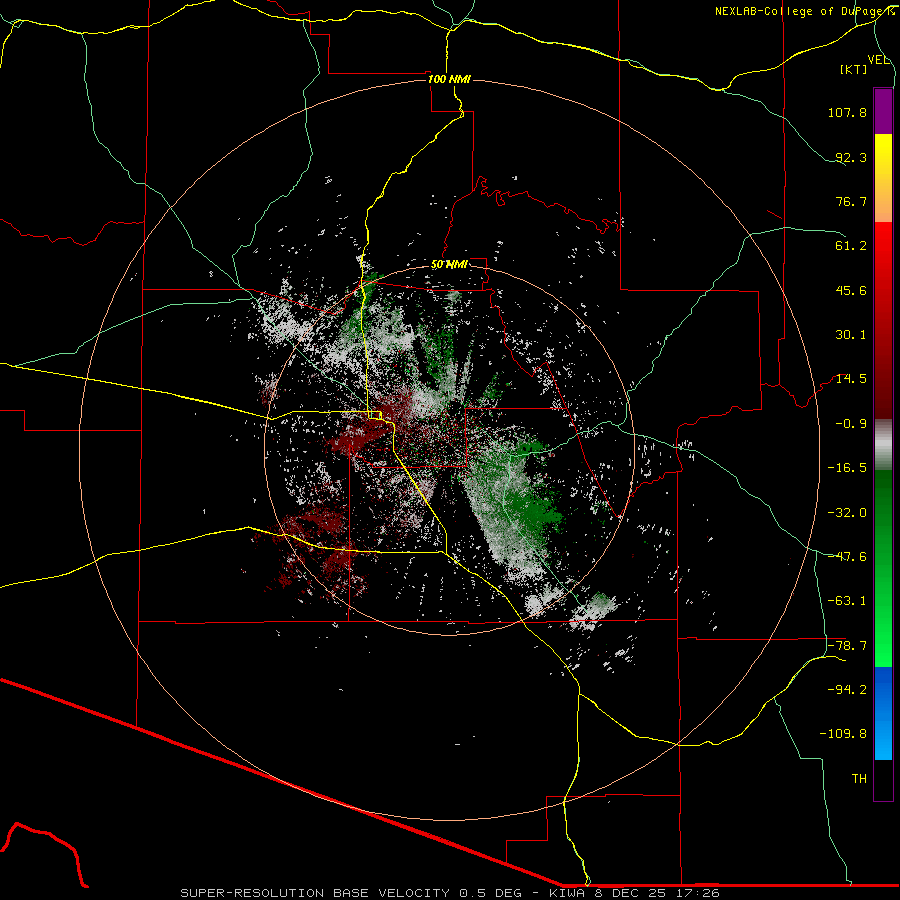Click the "100 NMI" range ring label

tap(449, 79)
